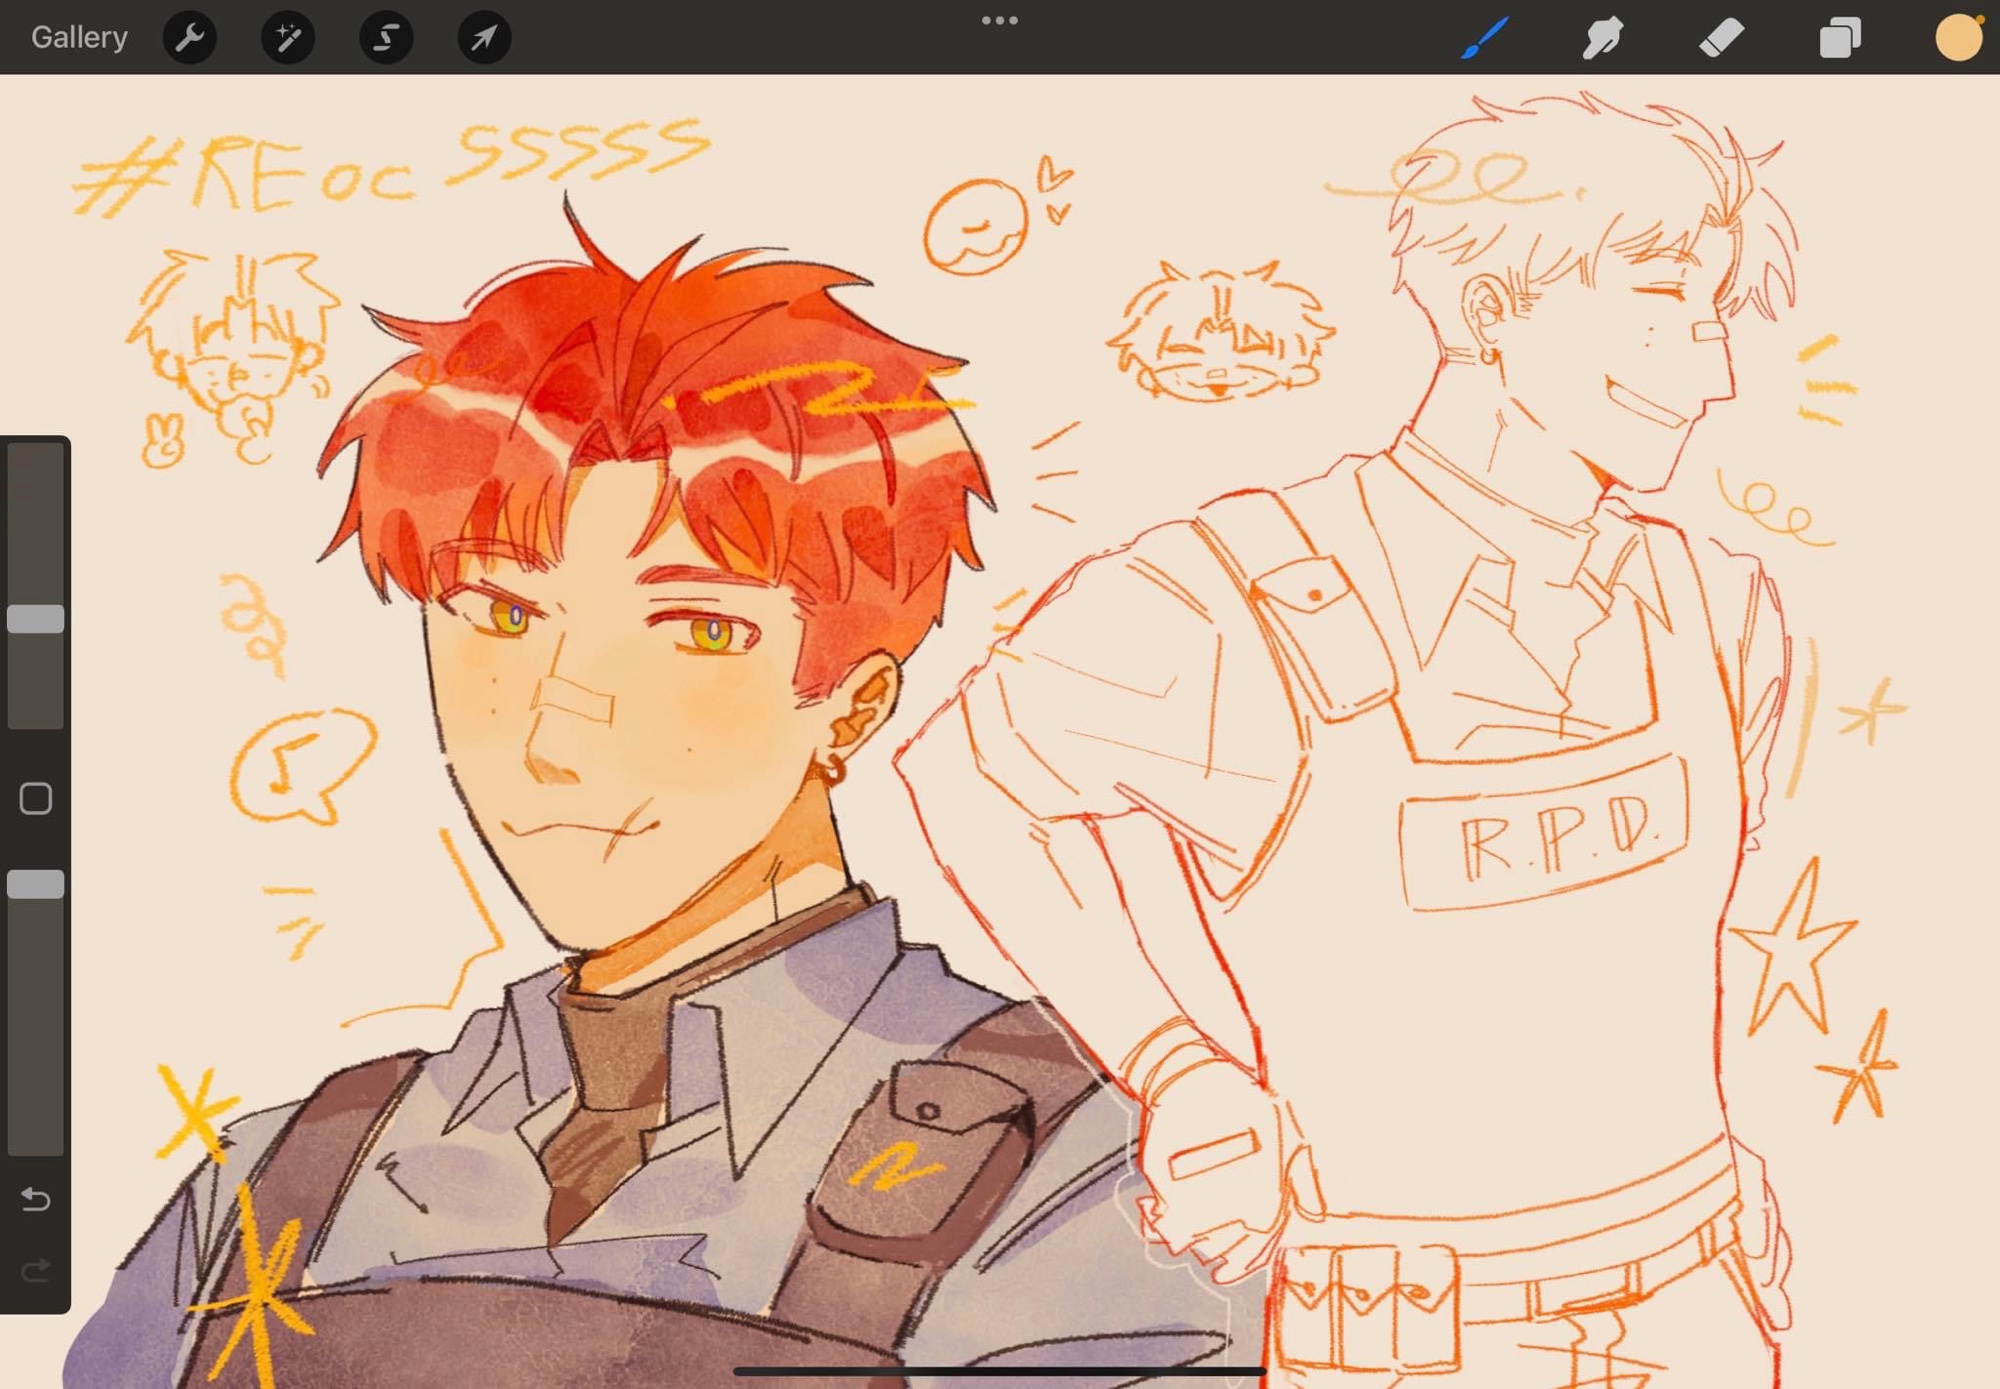Undo the last stroke
Viewport: 2000px width, 1389px height.
tap(36, 1198)
